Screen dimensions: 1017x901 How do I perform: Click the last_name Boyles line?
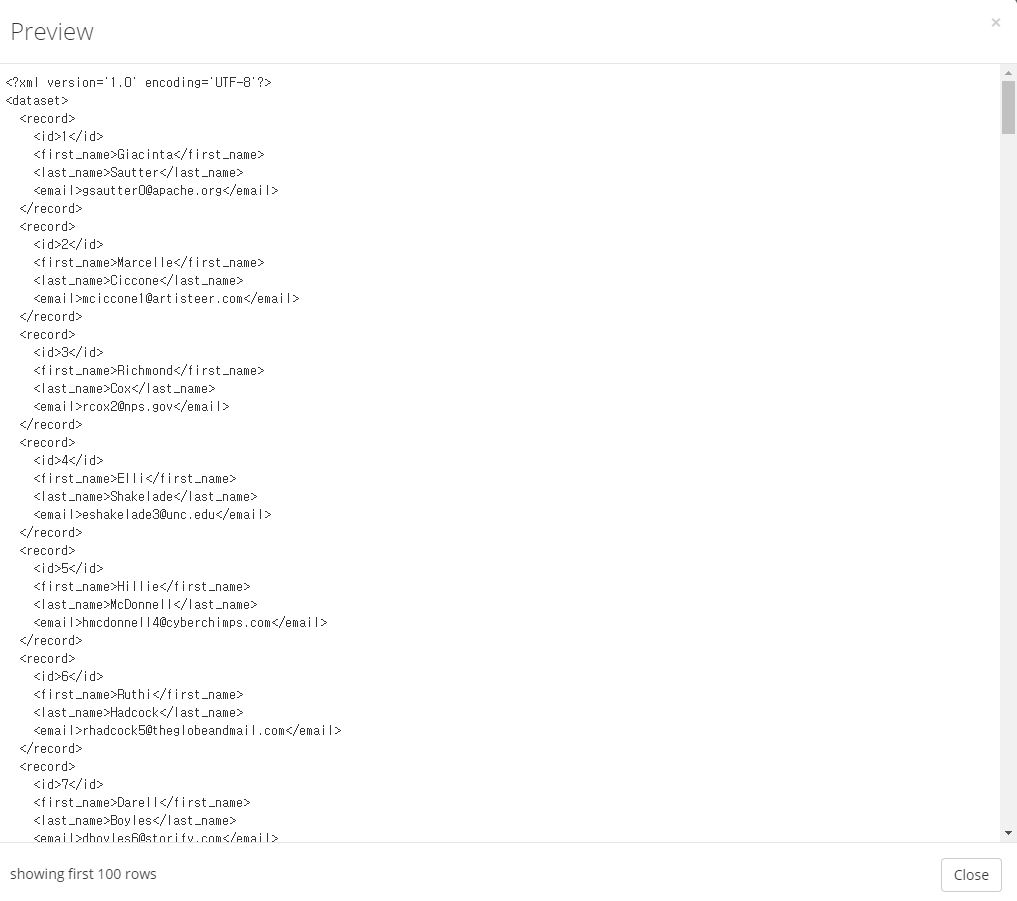click(135, 821)
